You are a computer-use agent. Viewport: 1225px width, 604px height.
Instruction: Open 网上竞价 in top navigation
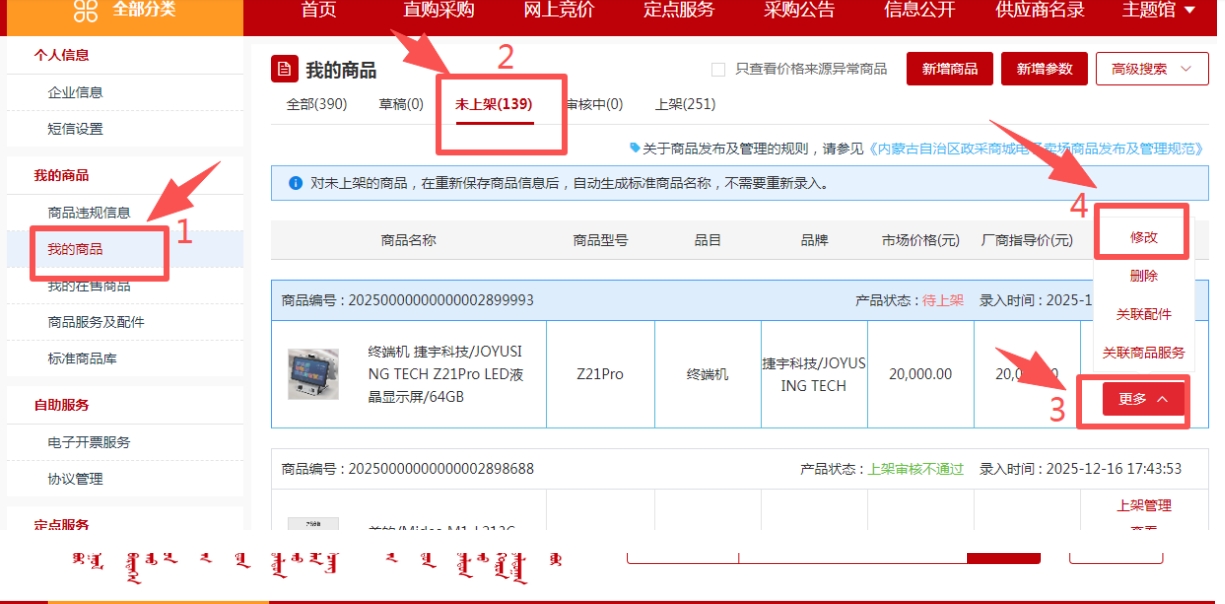(x=558, y=10)
